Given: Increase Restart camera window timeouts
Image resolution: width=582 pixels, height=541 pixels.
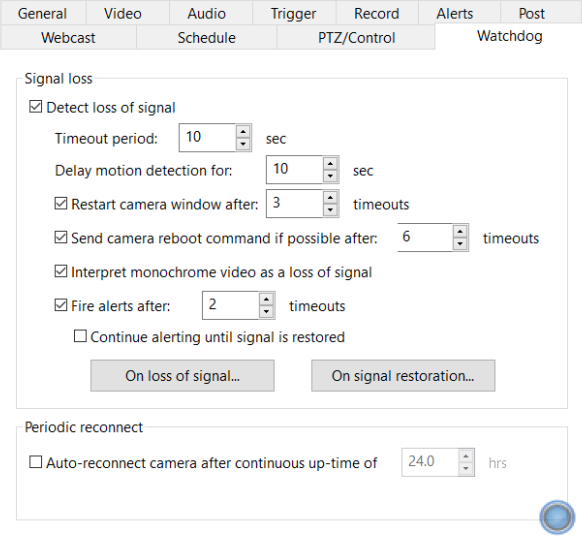Looking at the screenshot, I should click(x=330, y=197).
